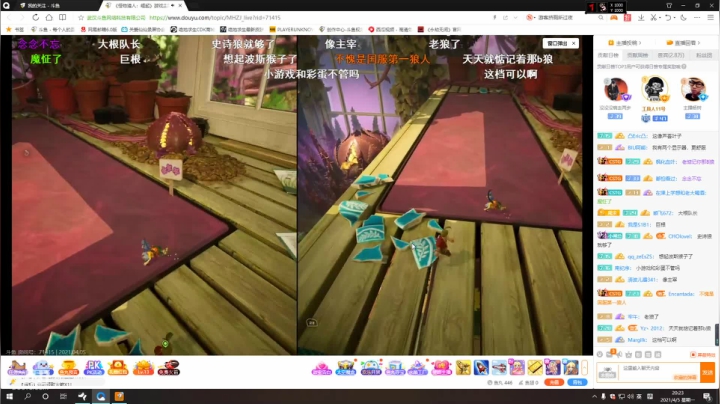Viewport: 720px width, 404px height.
Task: Expand the share dropdown chevron in address bar
Action: point(515,17)
